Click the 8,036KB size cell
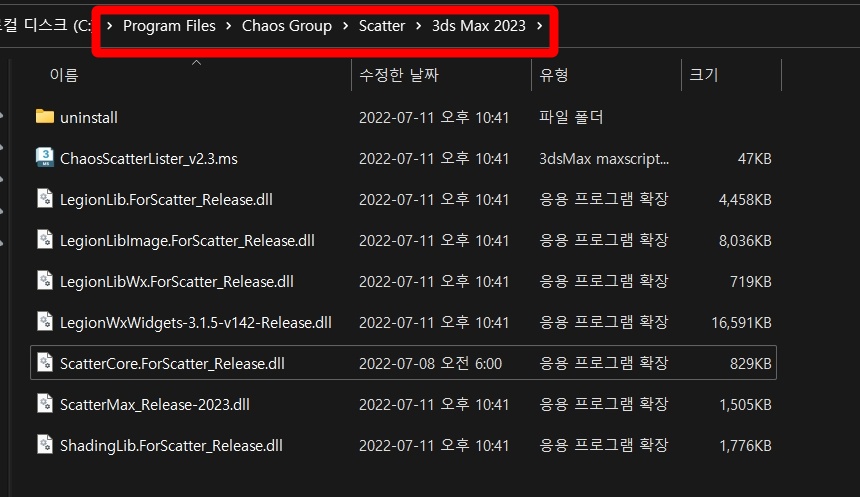This screenshot has width=860, height=497. pos(745,241)
